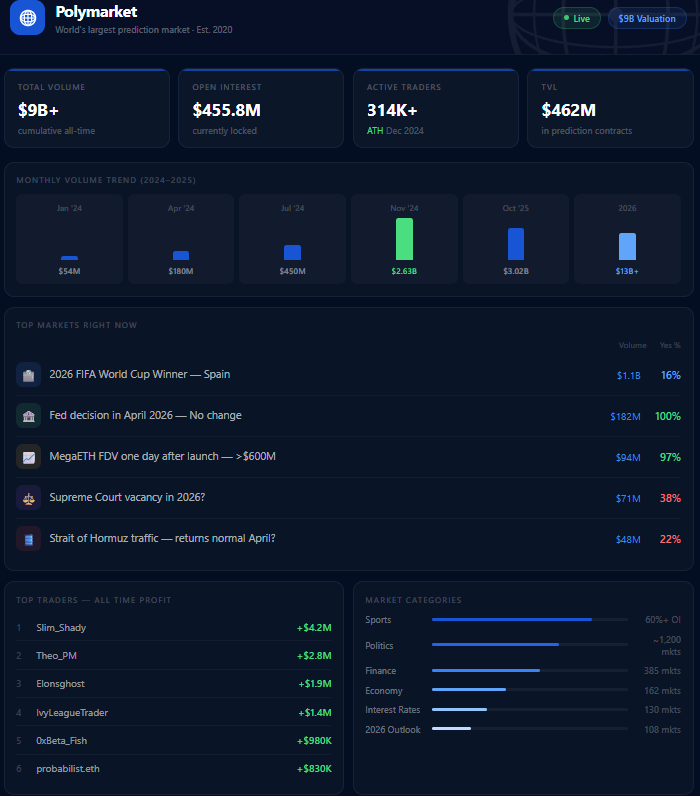The image size is (700, 796).
Task: Select trader Elonsghost
Action: (x=60, y=684)
